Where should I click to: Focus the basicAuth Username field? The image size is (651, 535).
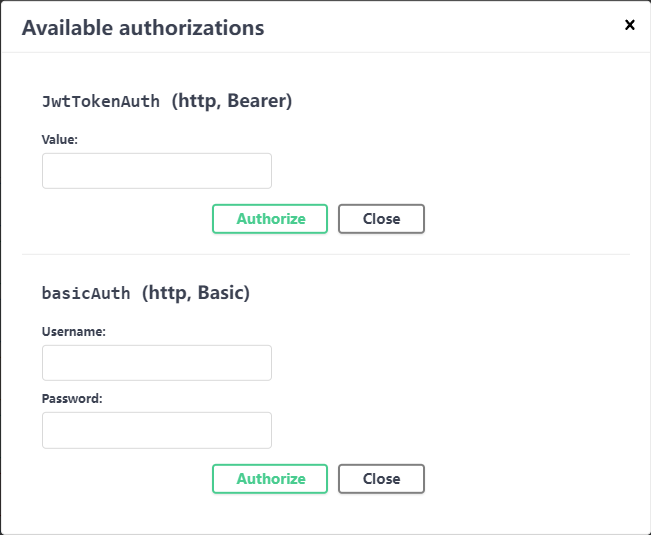157,363
